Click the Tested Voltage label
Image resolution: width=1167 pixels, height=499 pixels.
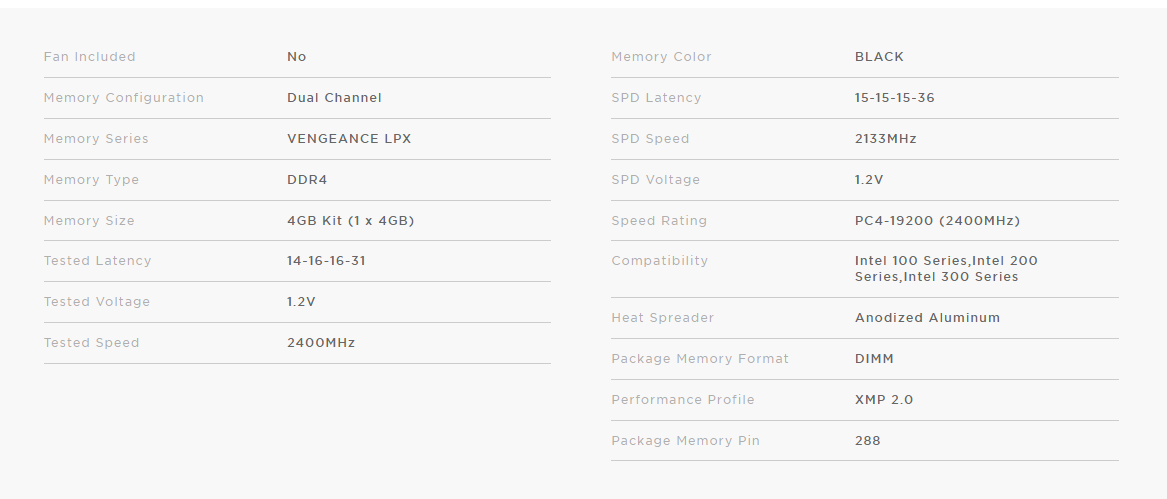pos(97,302)
